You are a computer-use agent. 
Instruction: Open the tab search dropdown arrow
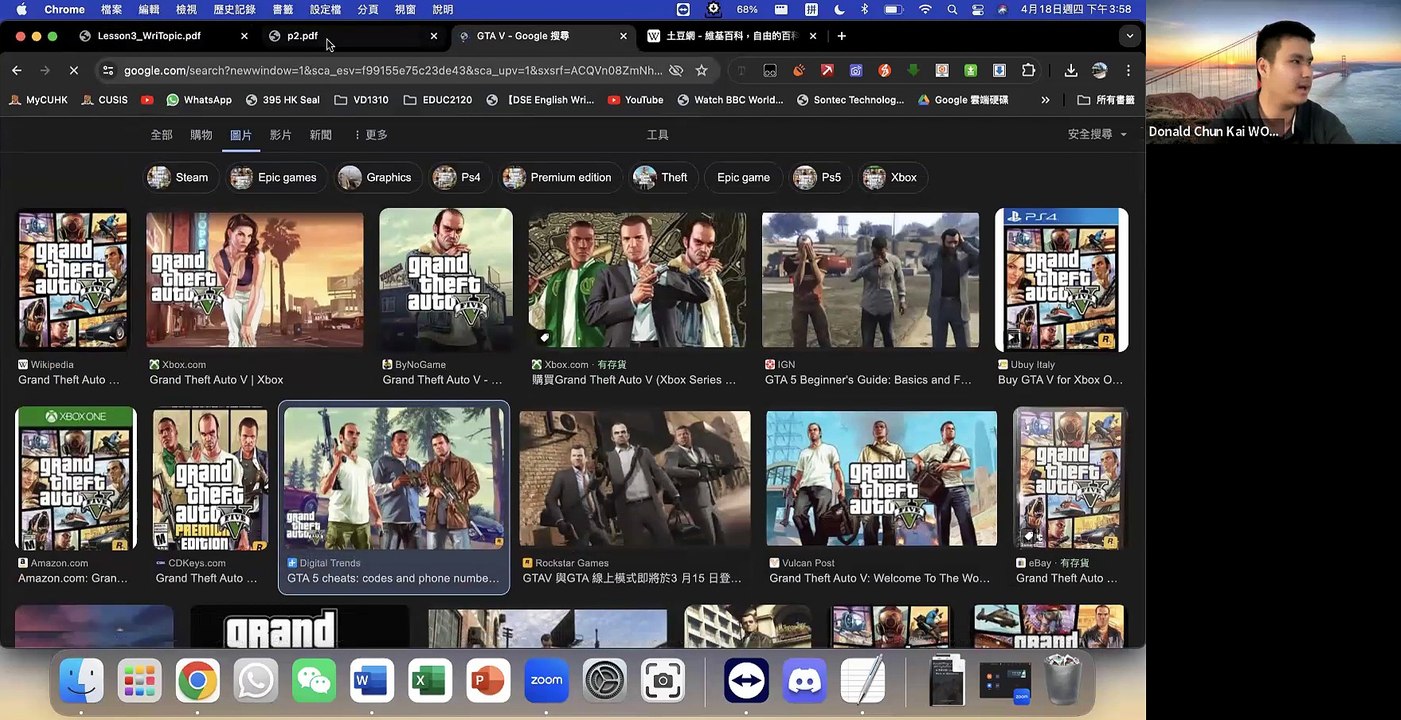pyautogui.click(x=1130, y=36)
